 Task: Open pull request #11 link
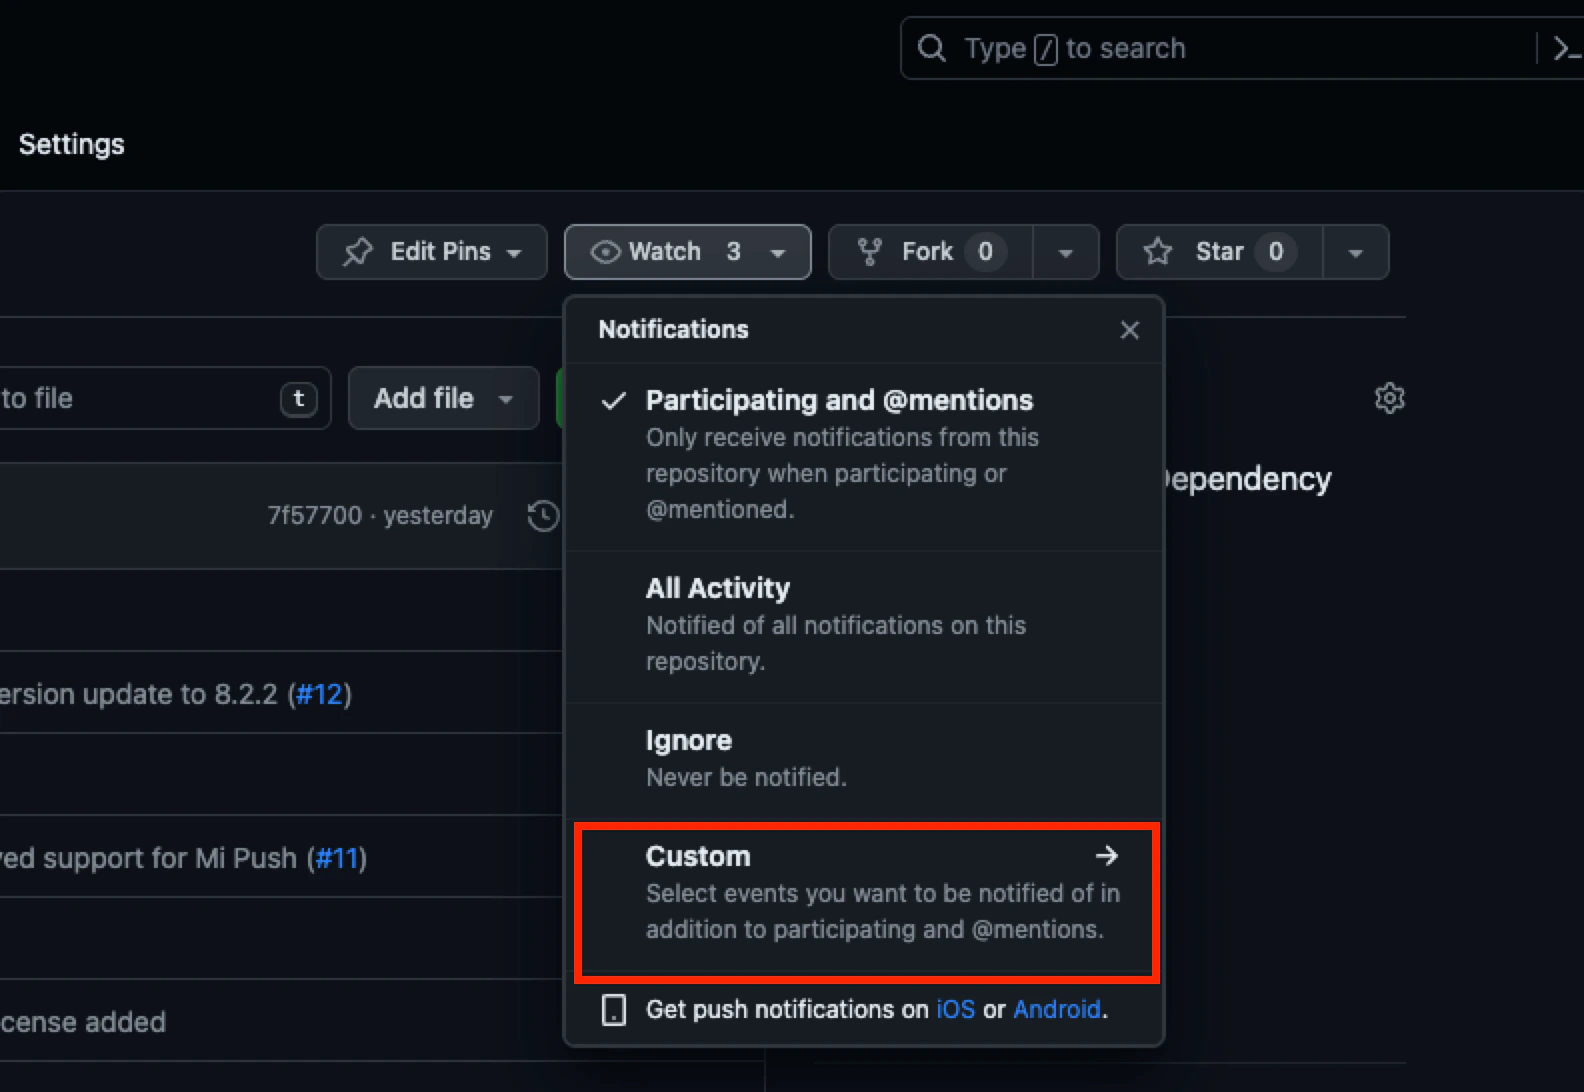[337, 858]
